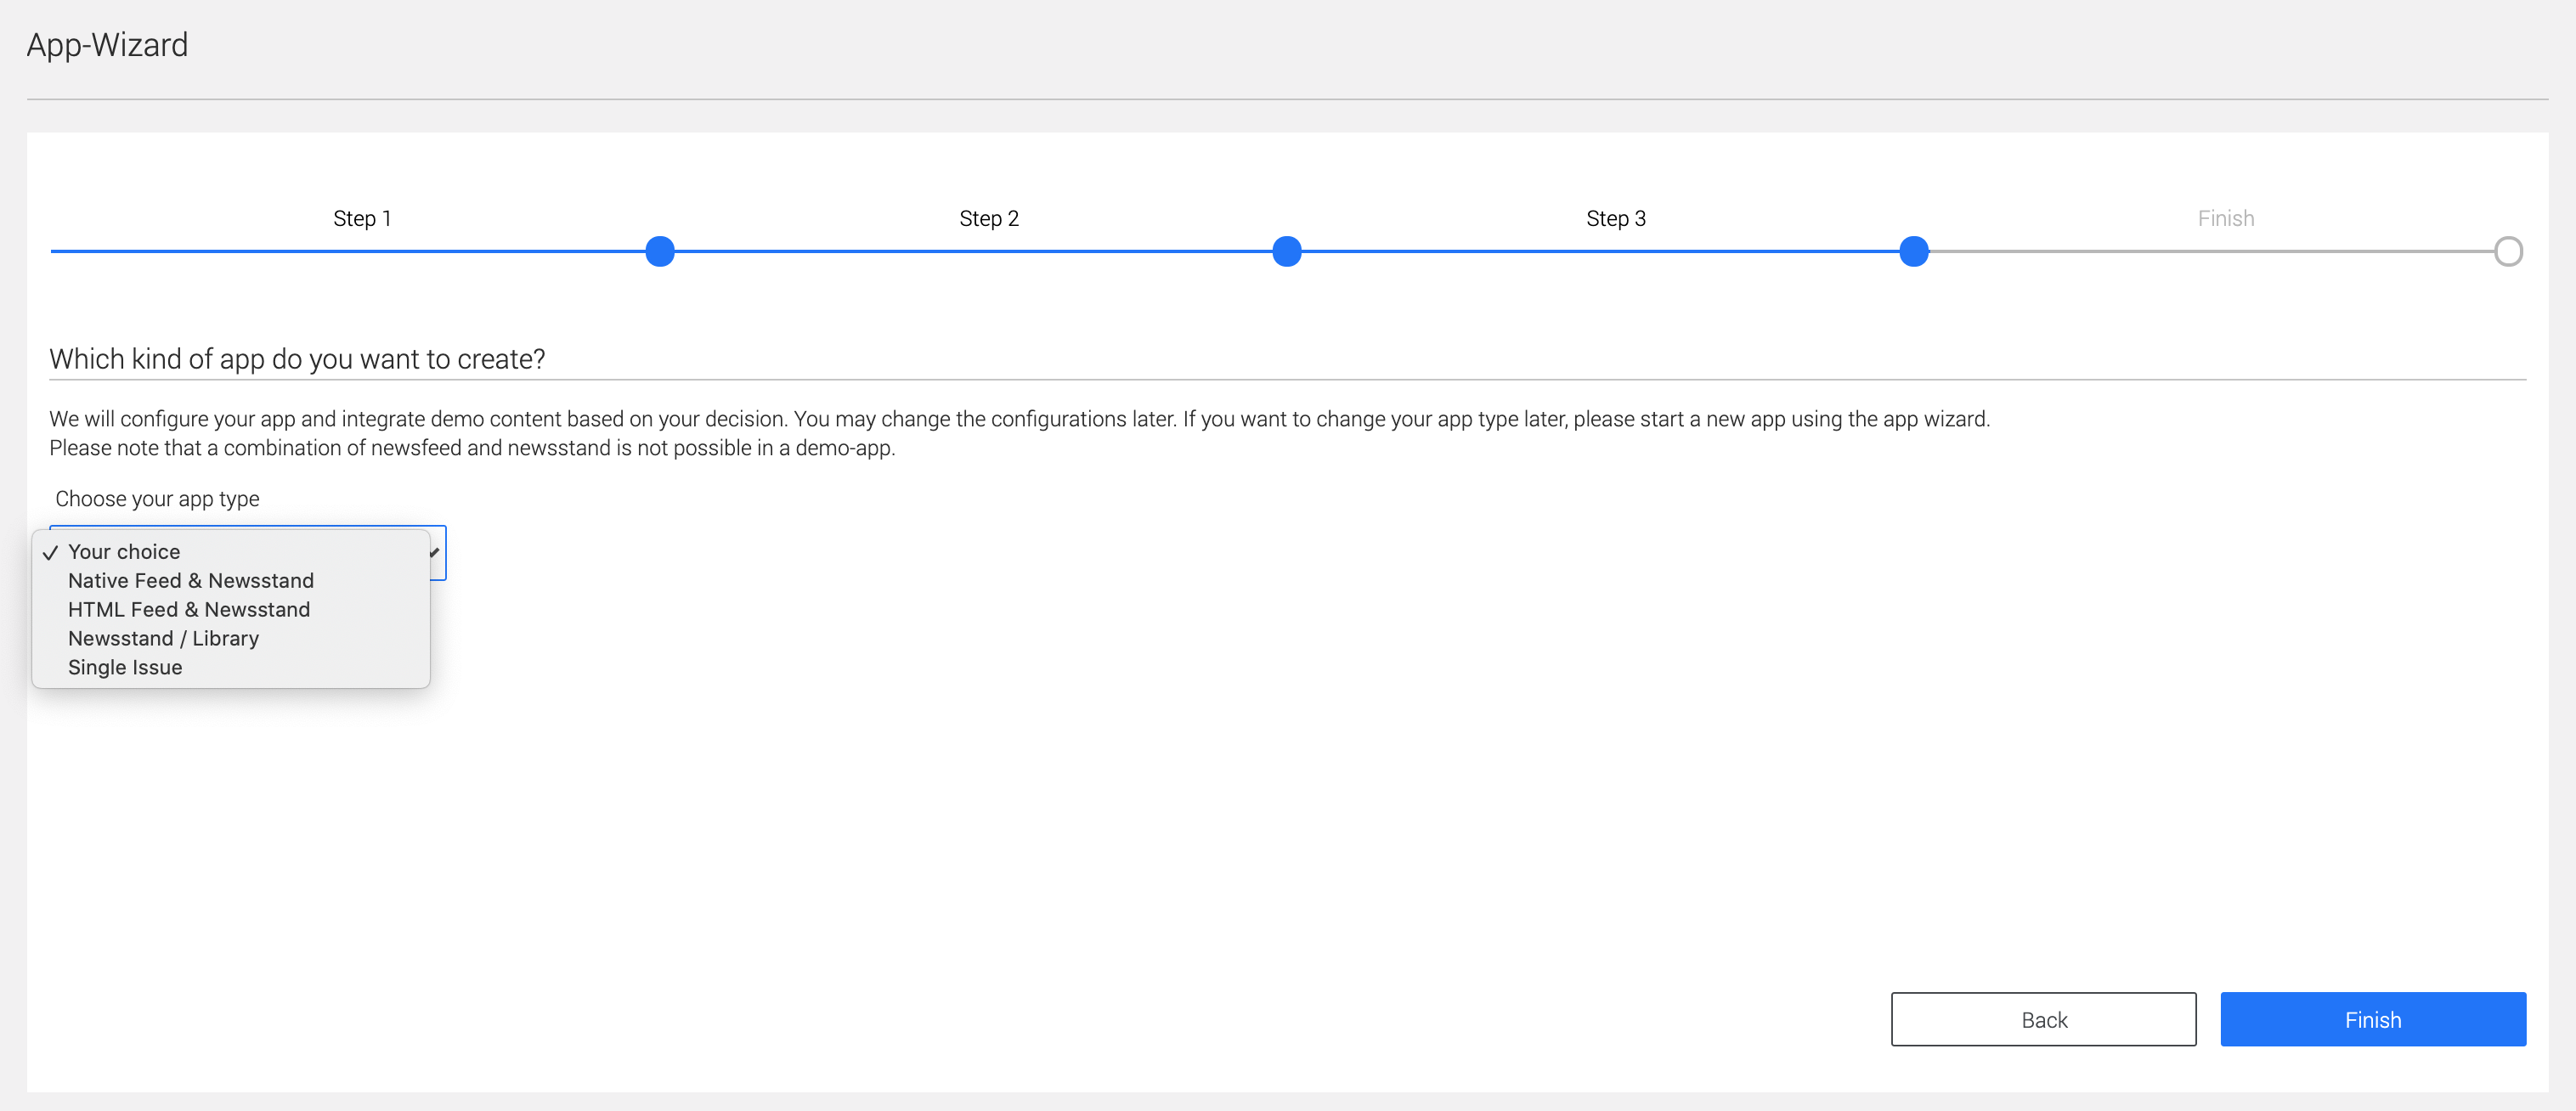Image resolution: width=2576 pixels, height=1111 pixels.
Task: Click the empty Finish progress circle
Action: coord(2508,251)
